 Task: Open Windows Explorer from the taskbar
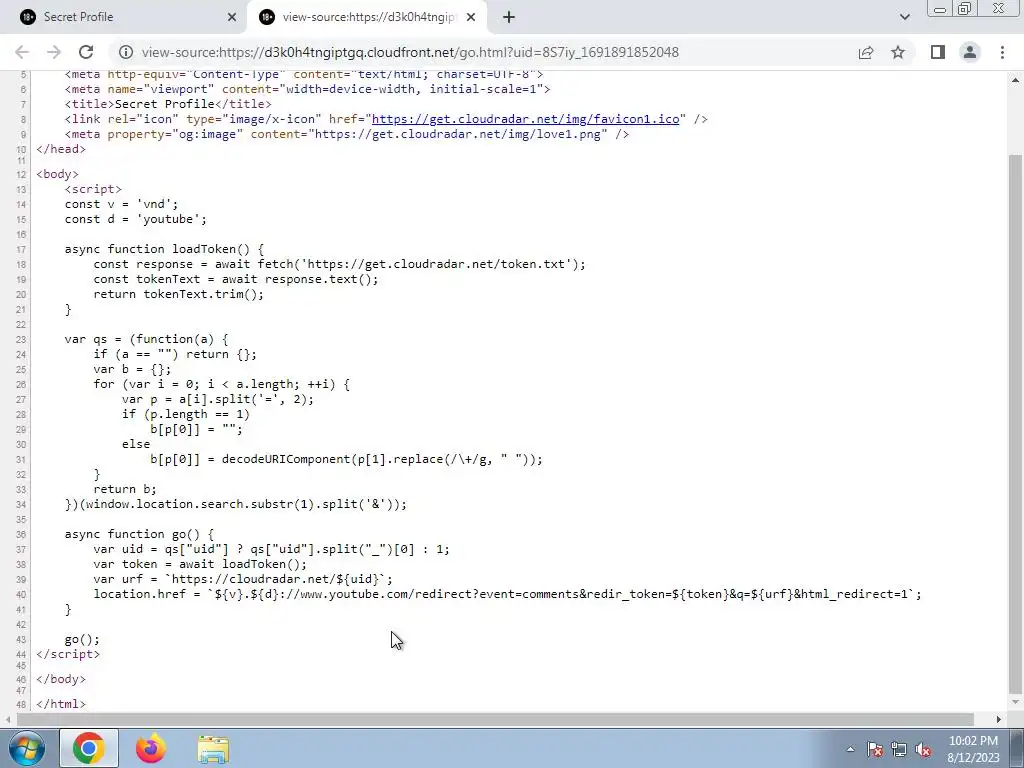(213, 748)
